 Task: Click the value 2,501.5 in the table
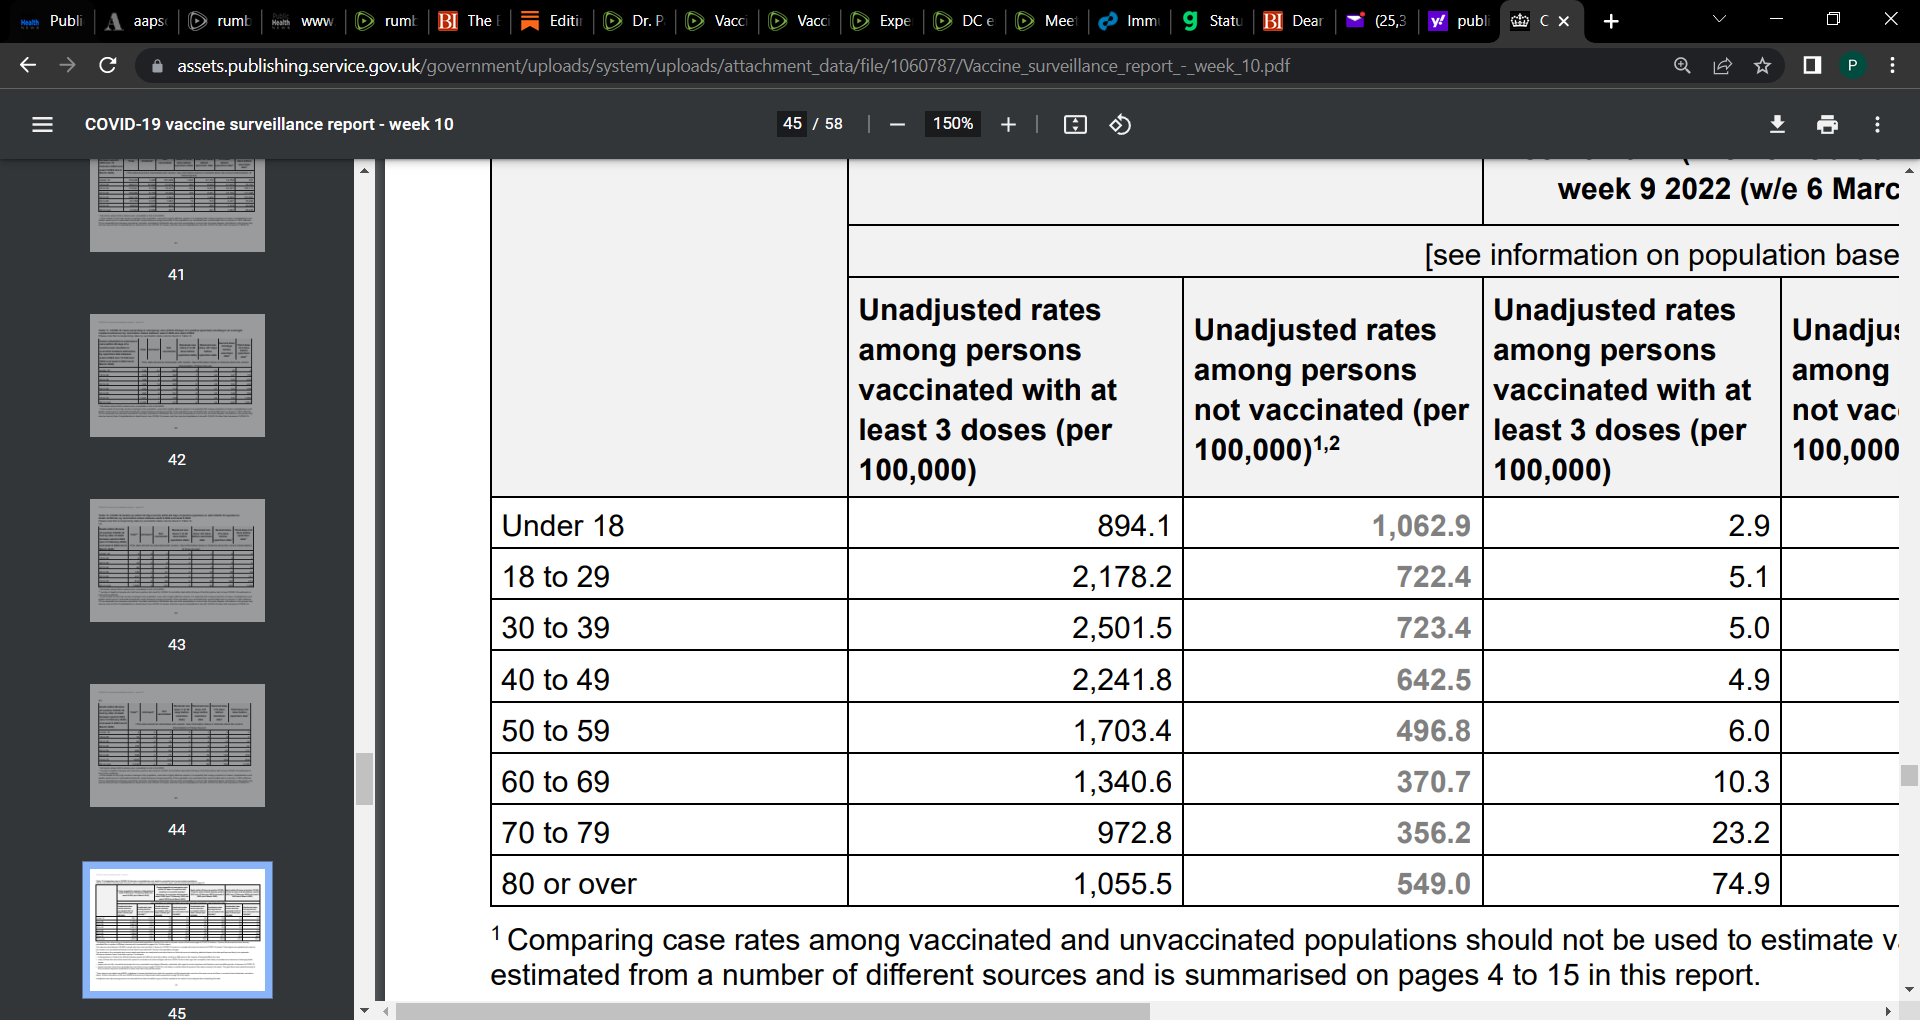1122,627
